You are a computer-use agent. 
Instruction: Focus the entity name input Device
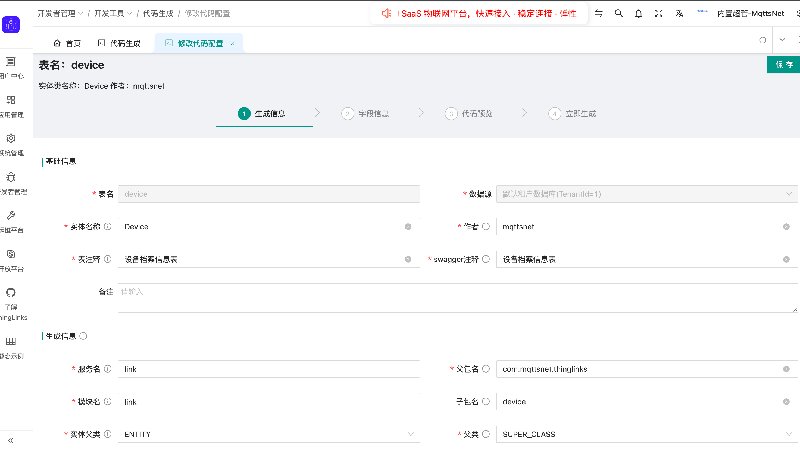point(262,227)
